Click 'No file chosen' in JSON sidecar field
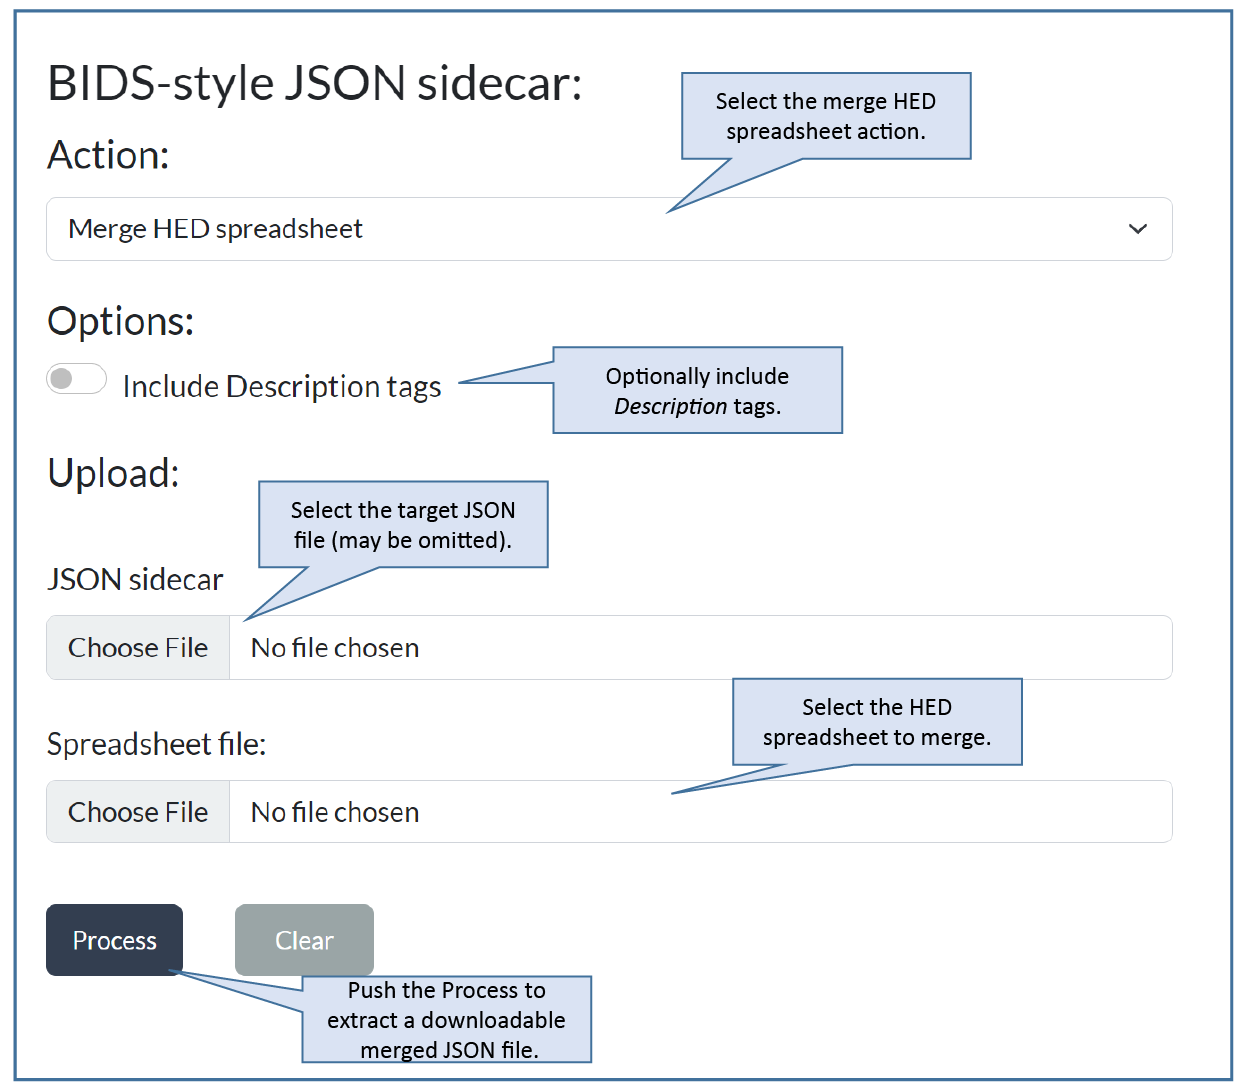The width and height of the screenshot is (1247, 1091). click(x=335, y=648)
